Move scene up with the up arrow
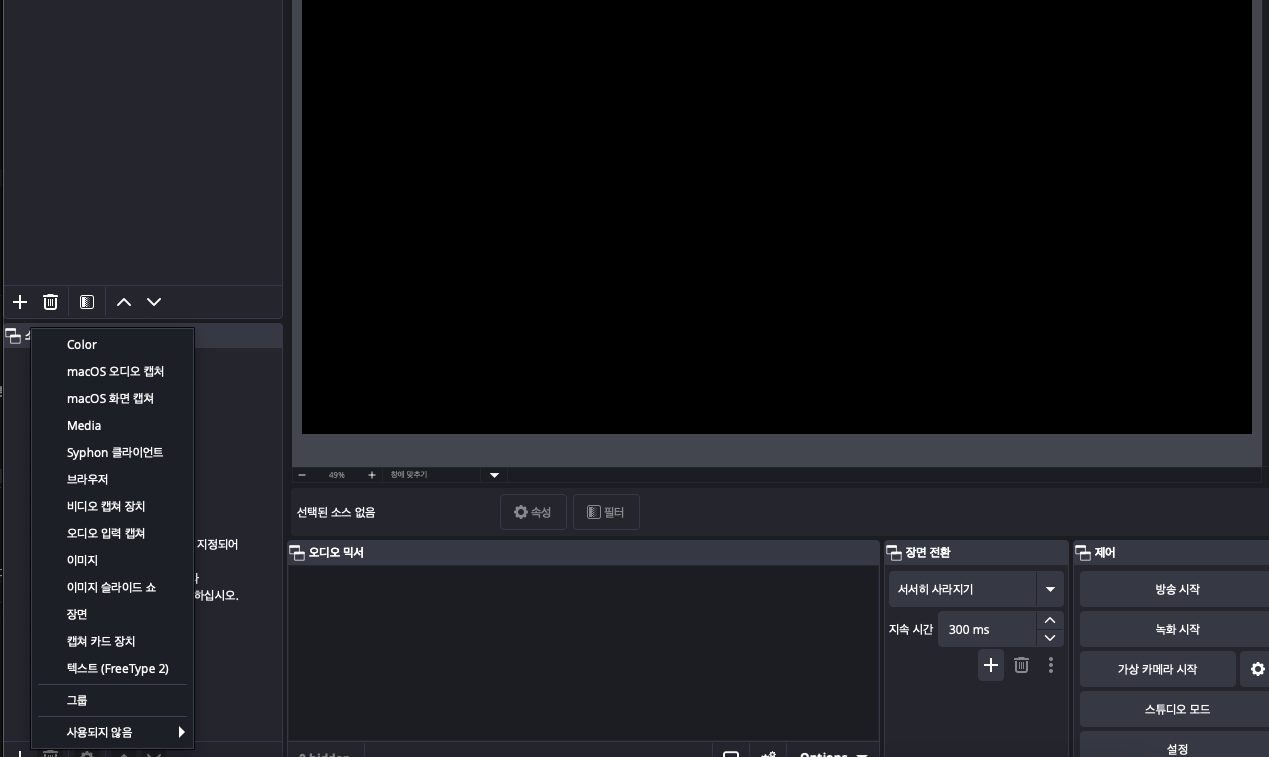This screenshot has width=1269, height=757. pos(124,302)
